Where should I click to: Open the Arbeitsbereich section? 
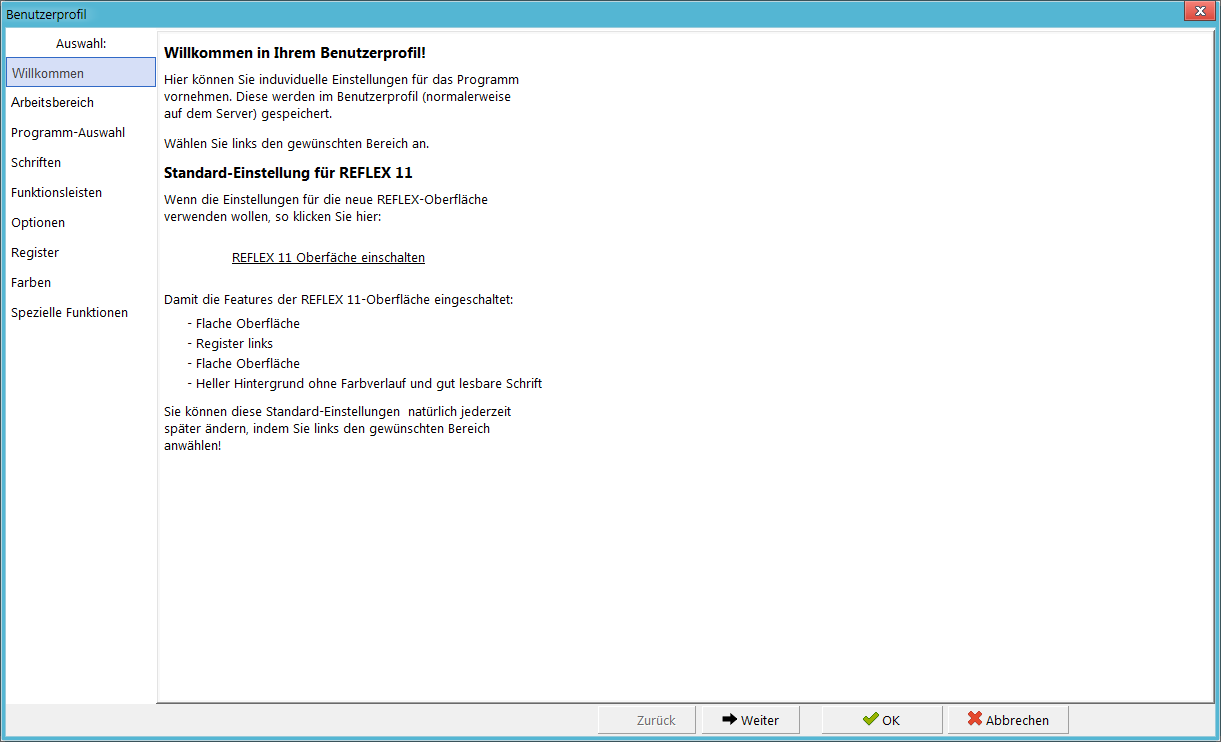(80, 102)
